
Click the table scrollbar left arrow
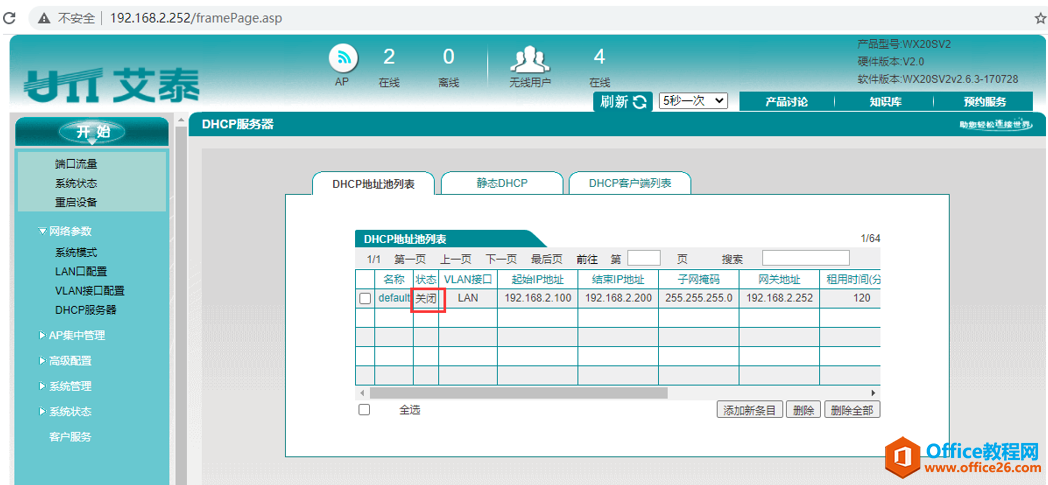tap(362, 393)
